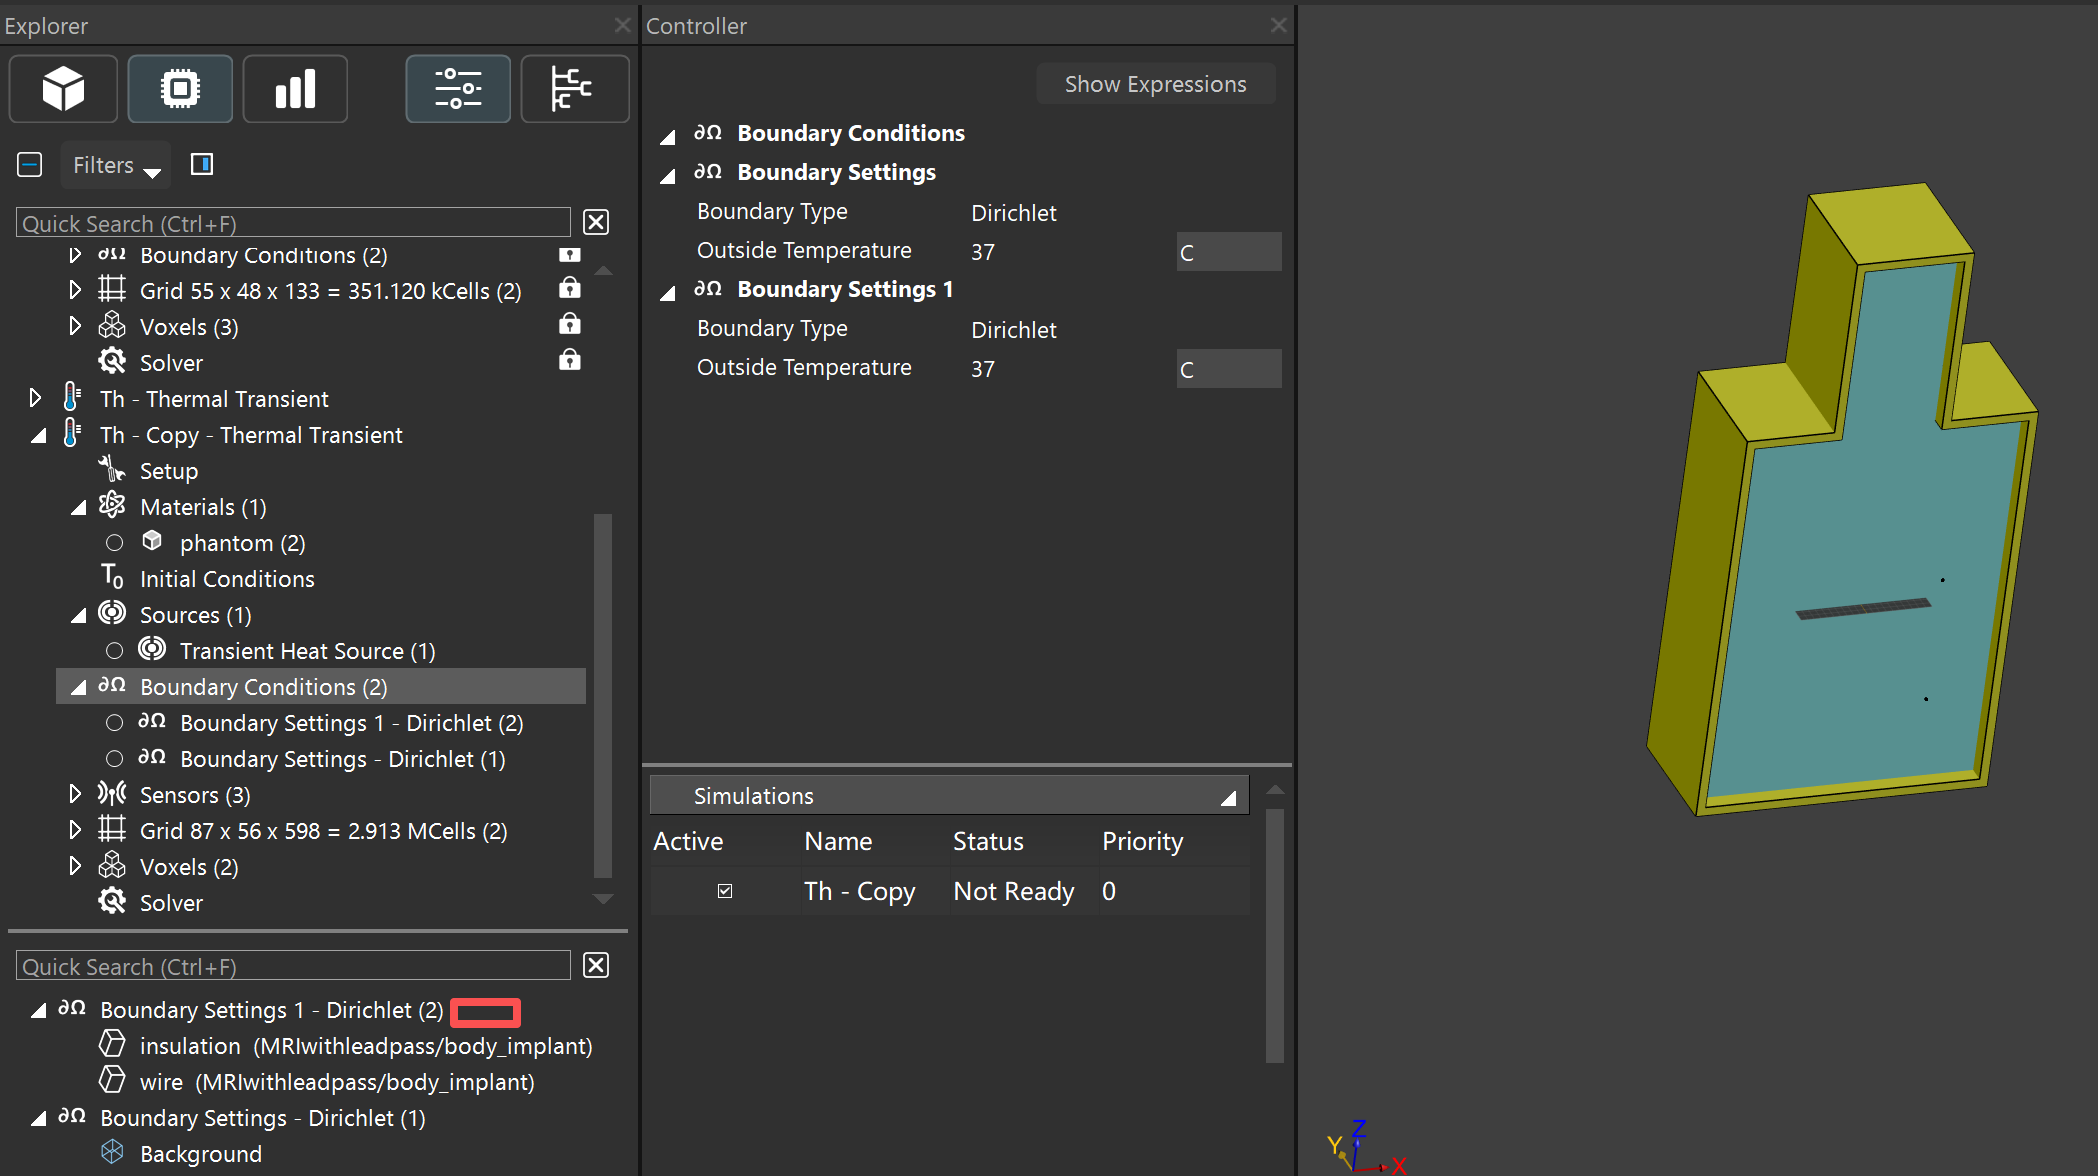Click Show Expressions button
This screenshot has width=2098, height=1176.
coord(1155,84)
